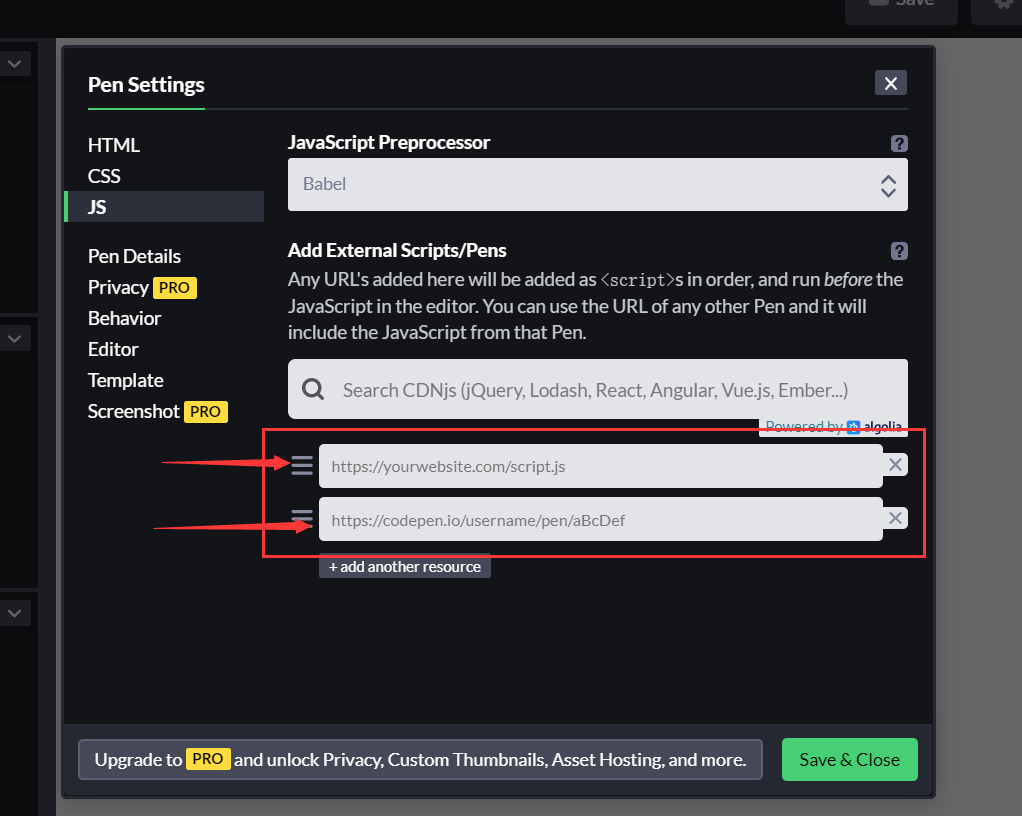Image resolution: width=1022 pixels, height=816 pixels.
Task: Open help for Add External Scripts/Pens
Action: click(899, 251)
